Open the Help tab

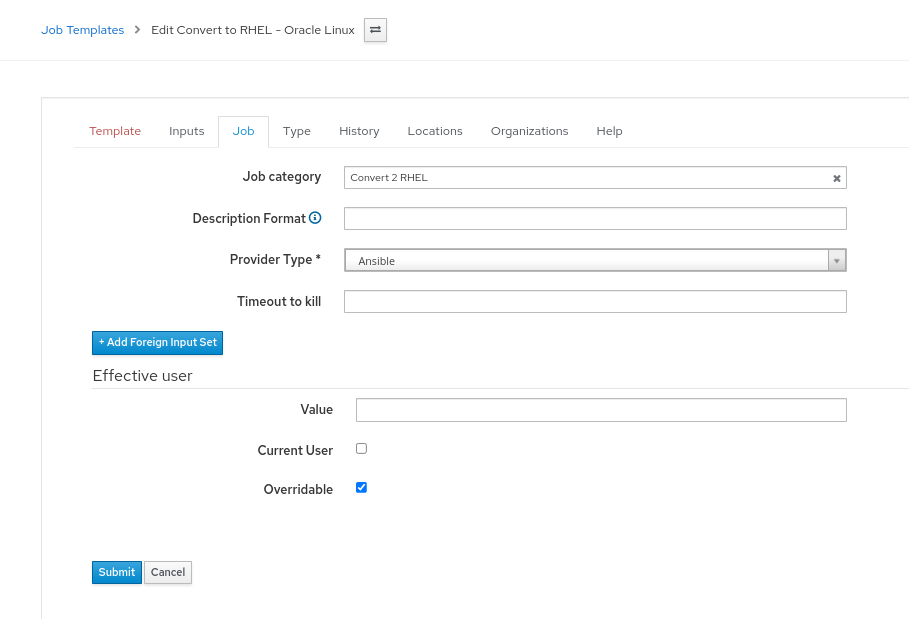tap(609, 131)
